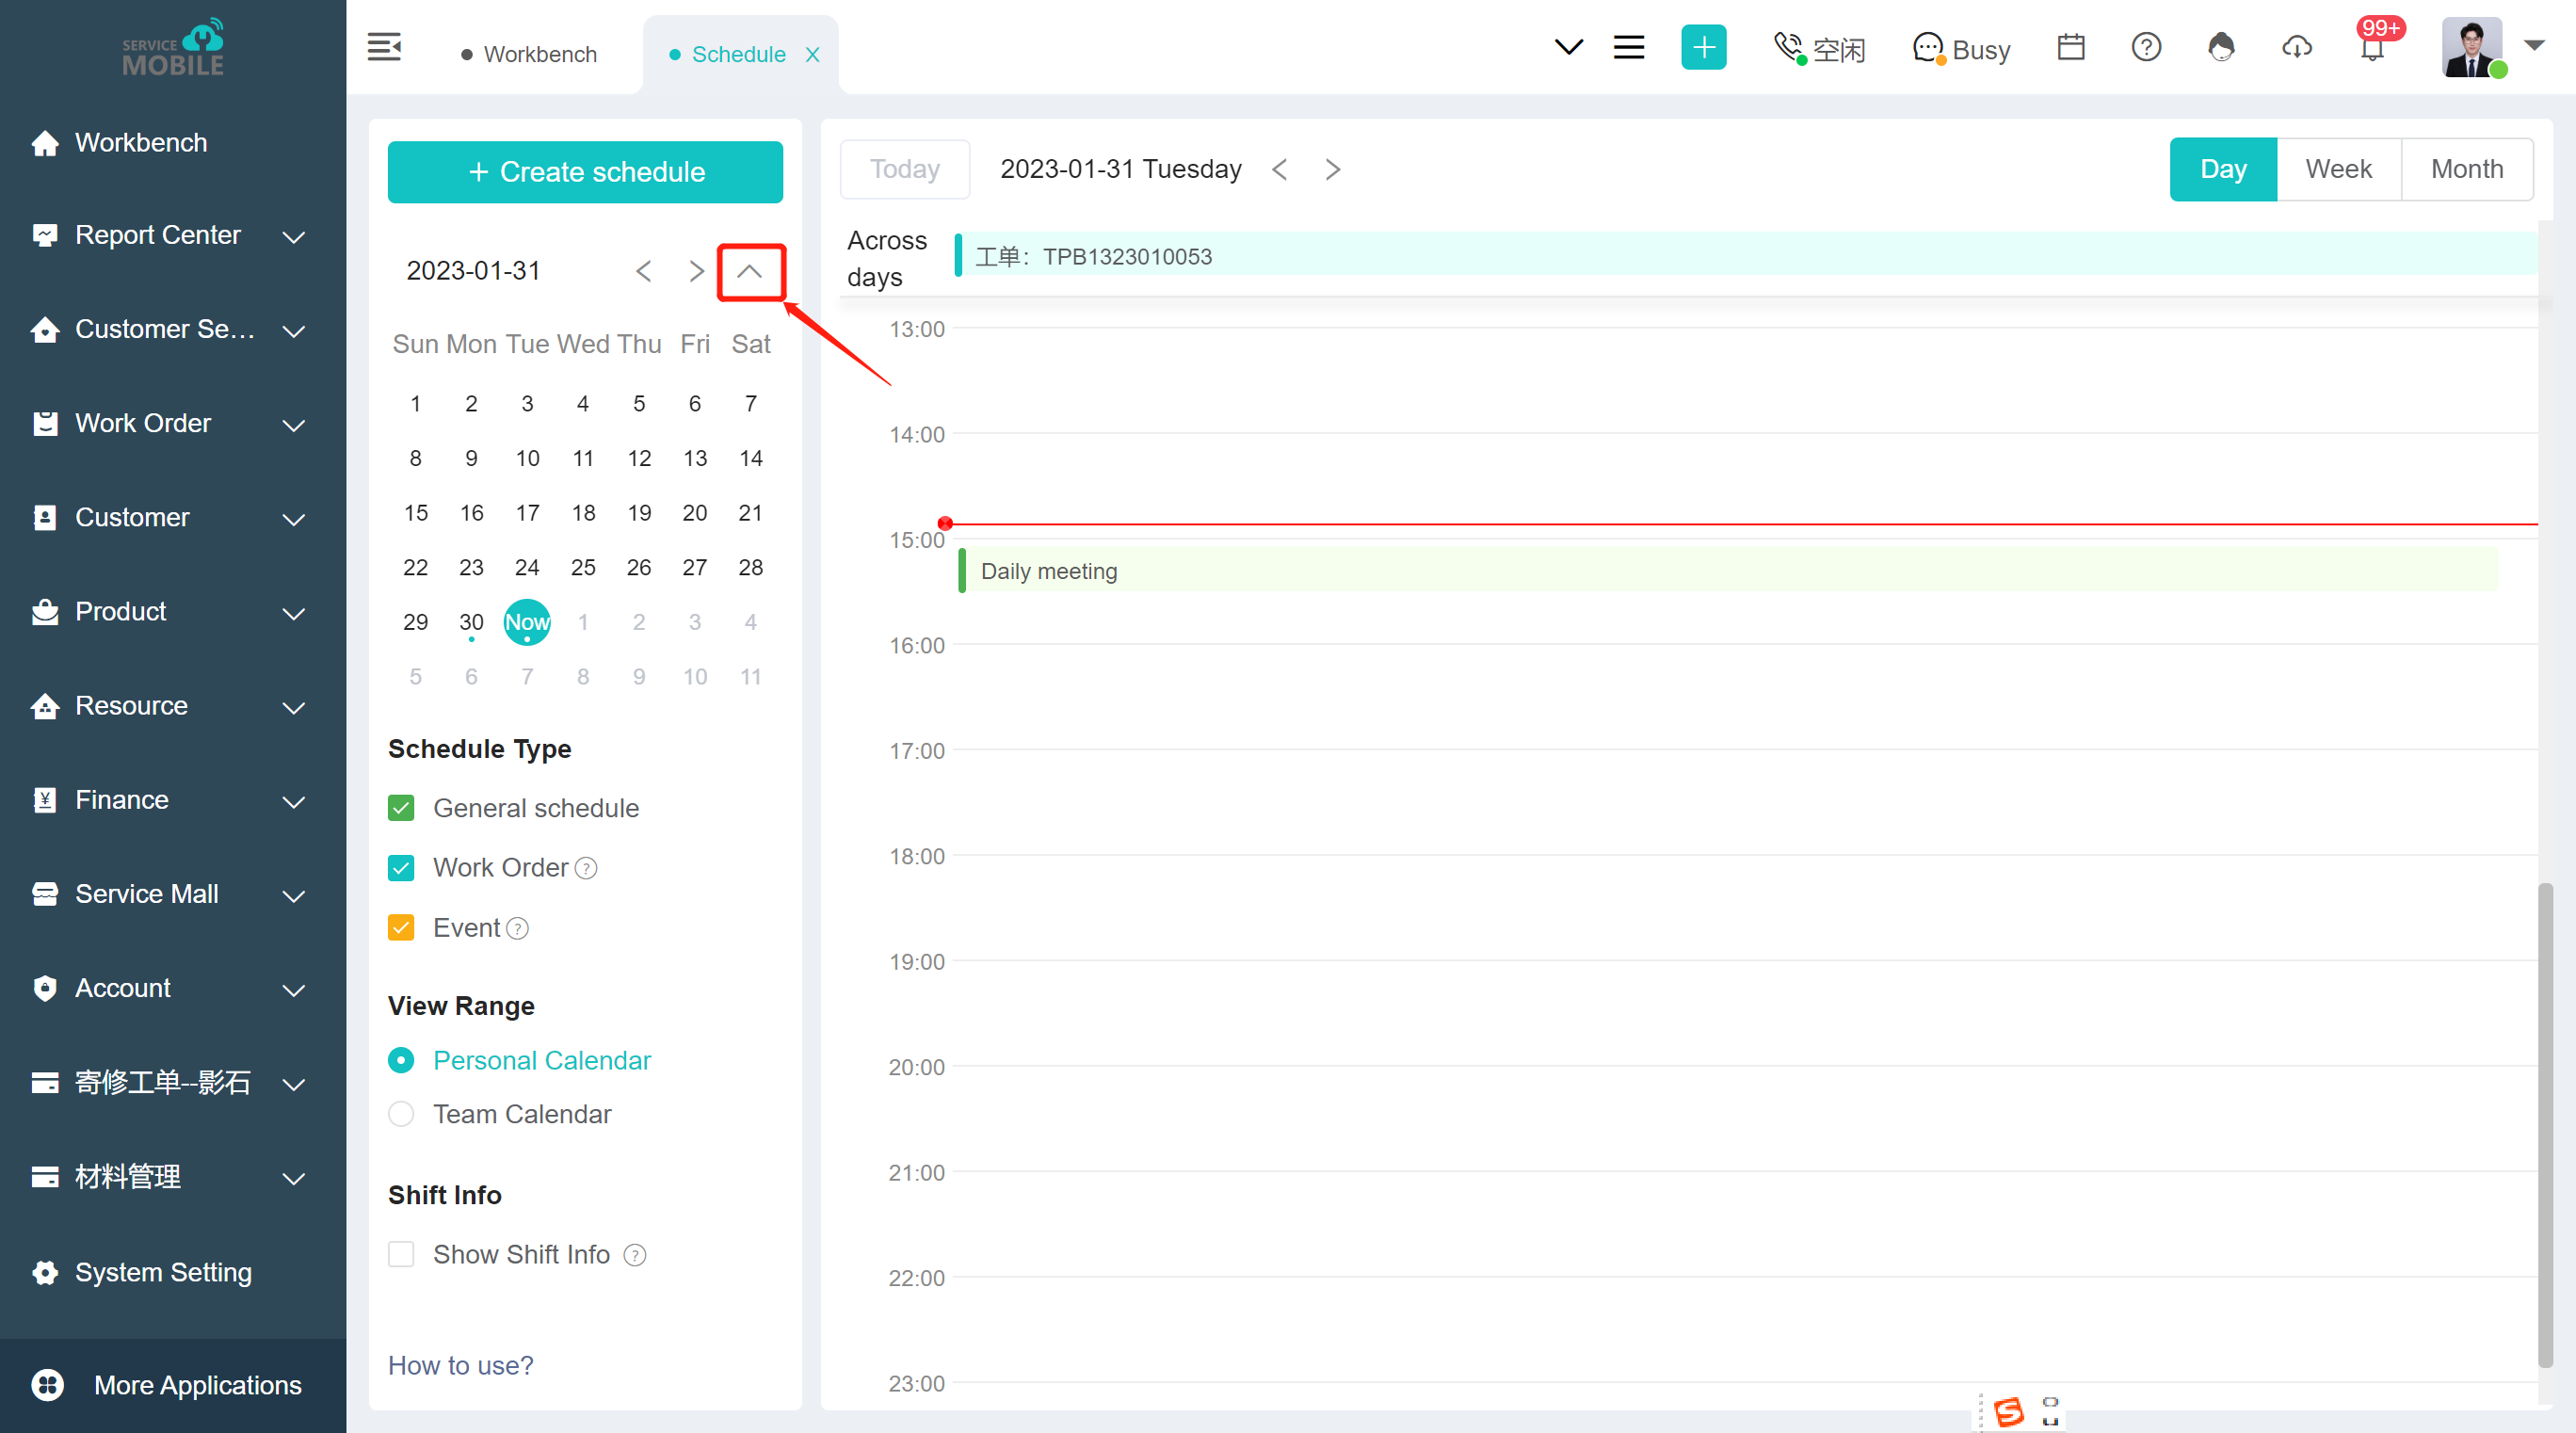The image size is (2576, 1433).
Task: Expand the Resource menu chevron
Action: pyautogui.click(x=293, y=708)
